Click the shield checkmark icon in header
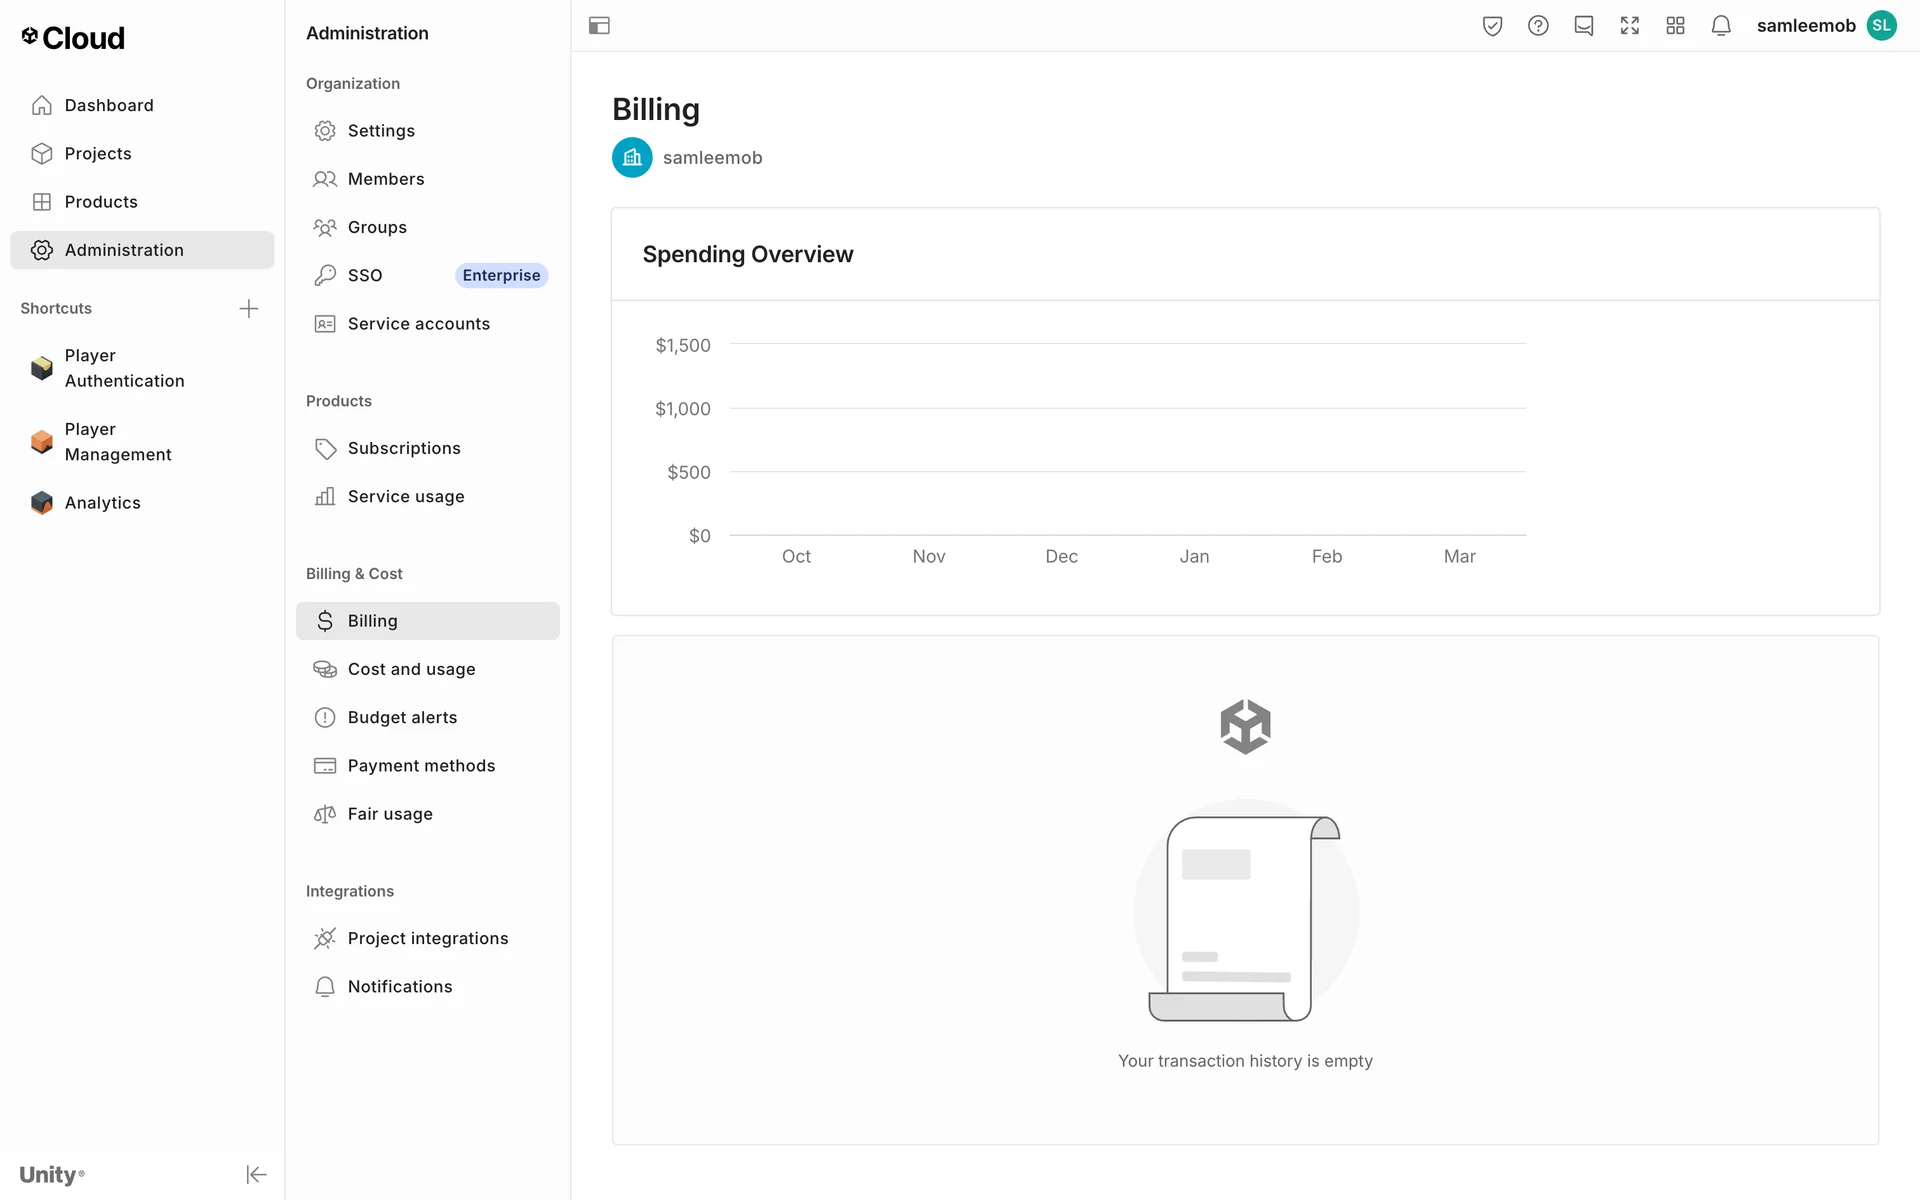This screenshot has width=1920, height=1200. [1492, 26]
